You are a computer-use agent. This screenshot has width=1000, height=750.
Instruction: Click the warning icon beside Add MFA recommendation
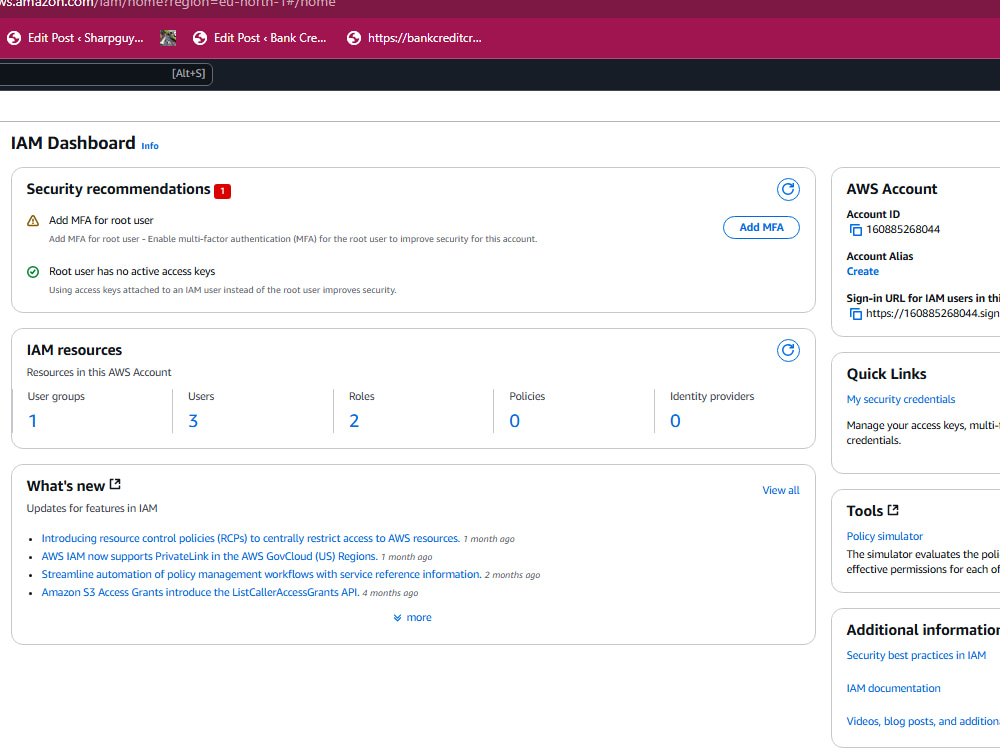pos(33,220)
